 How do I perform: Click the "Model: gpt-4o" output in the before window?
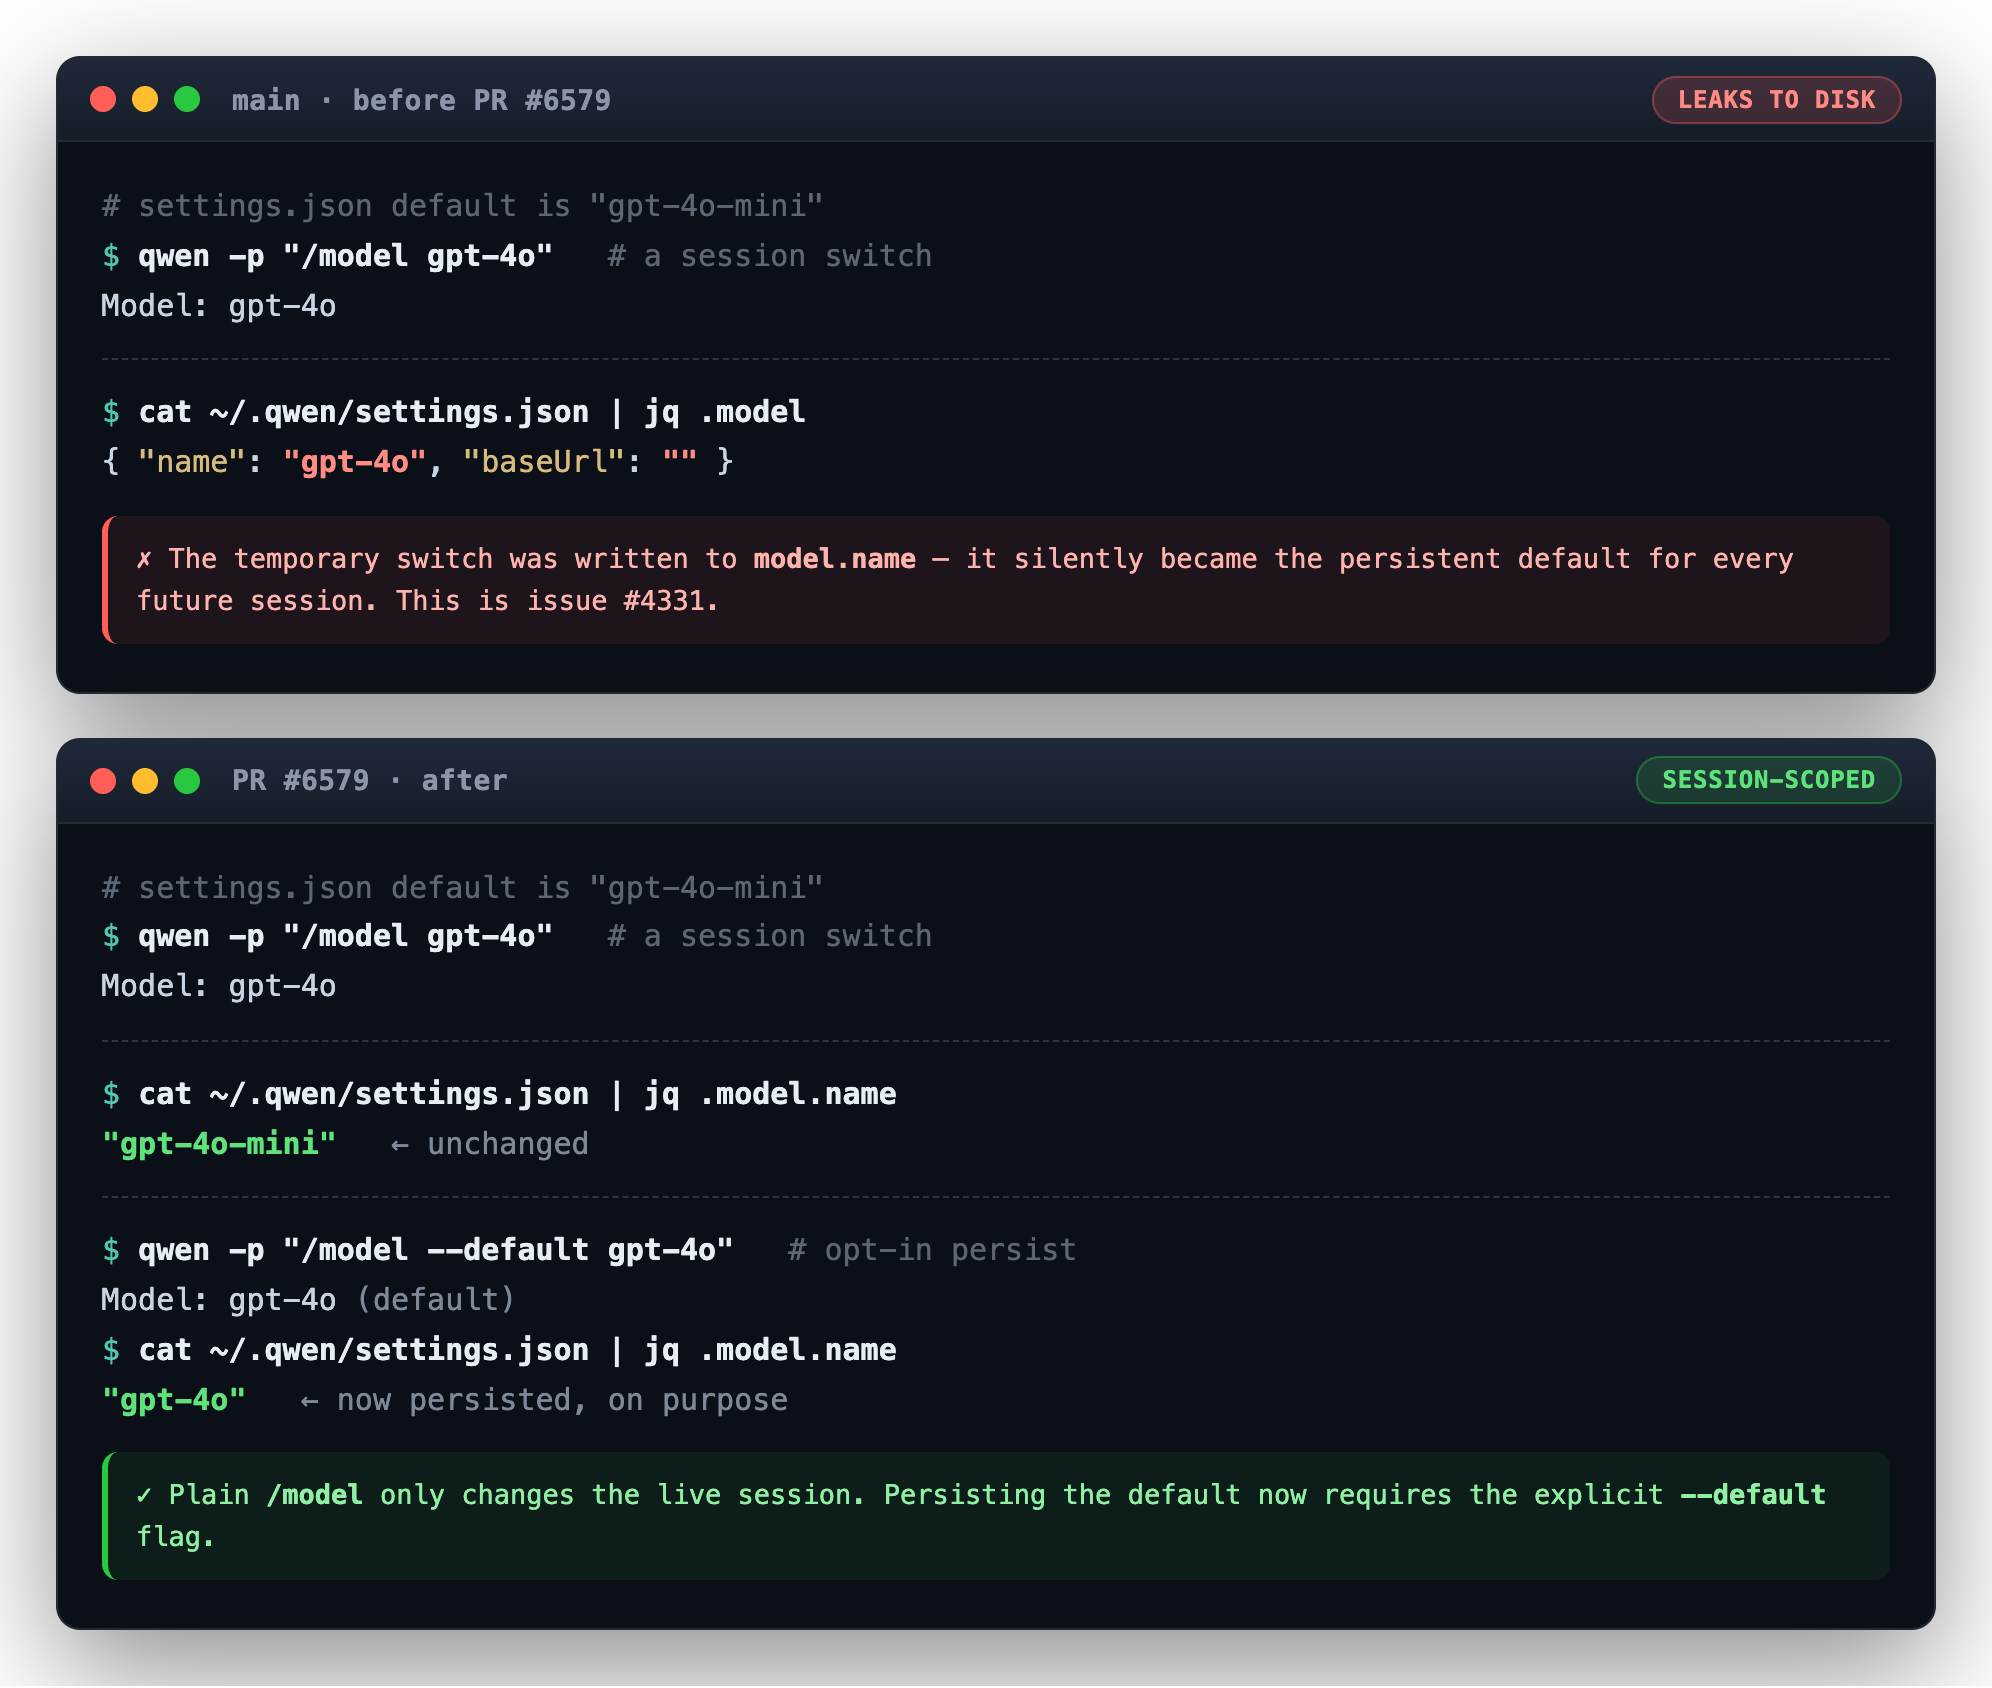(218, 306)
